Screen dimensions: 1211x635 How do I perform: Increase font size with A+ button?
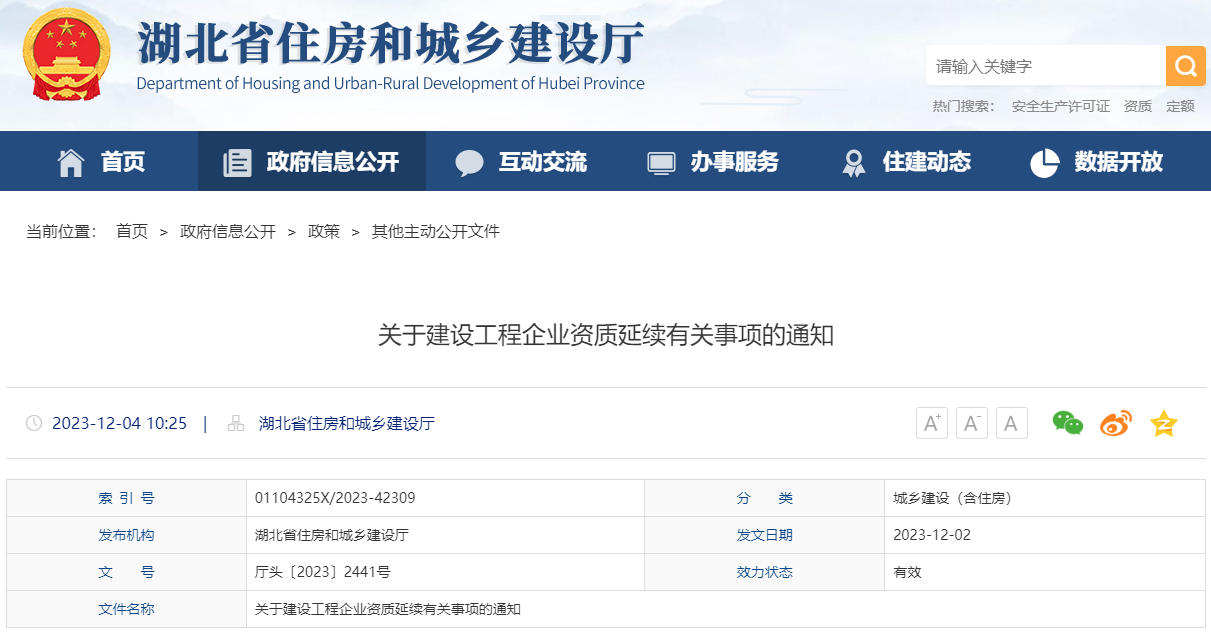932,423
